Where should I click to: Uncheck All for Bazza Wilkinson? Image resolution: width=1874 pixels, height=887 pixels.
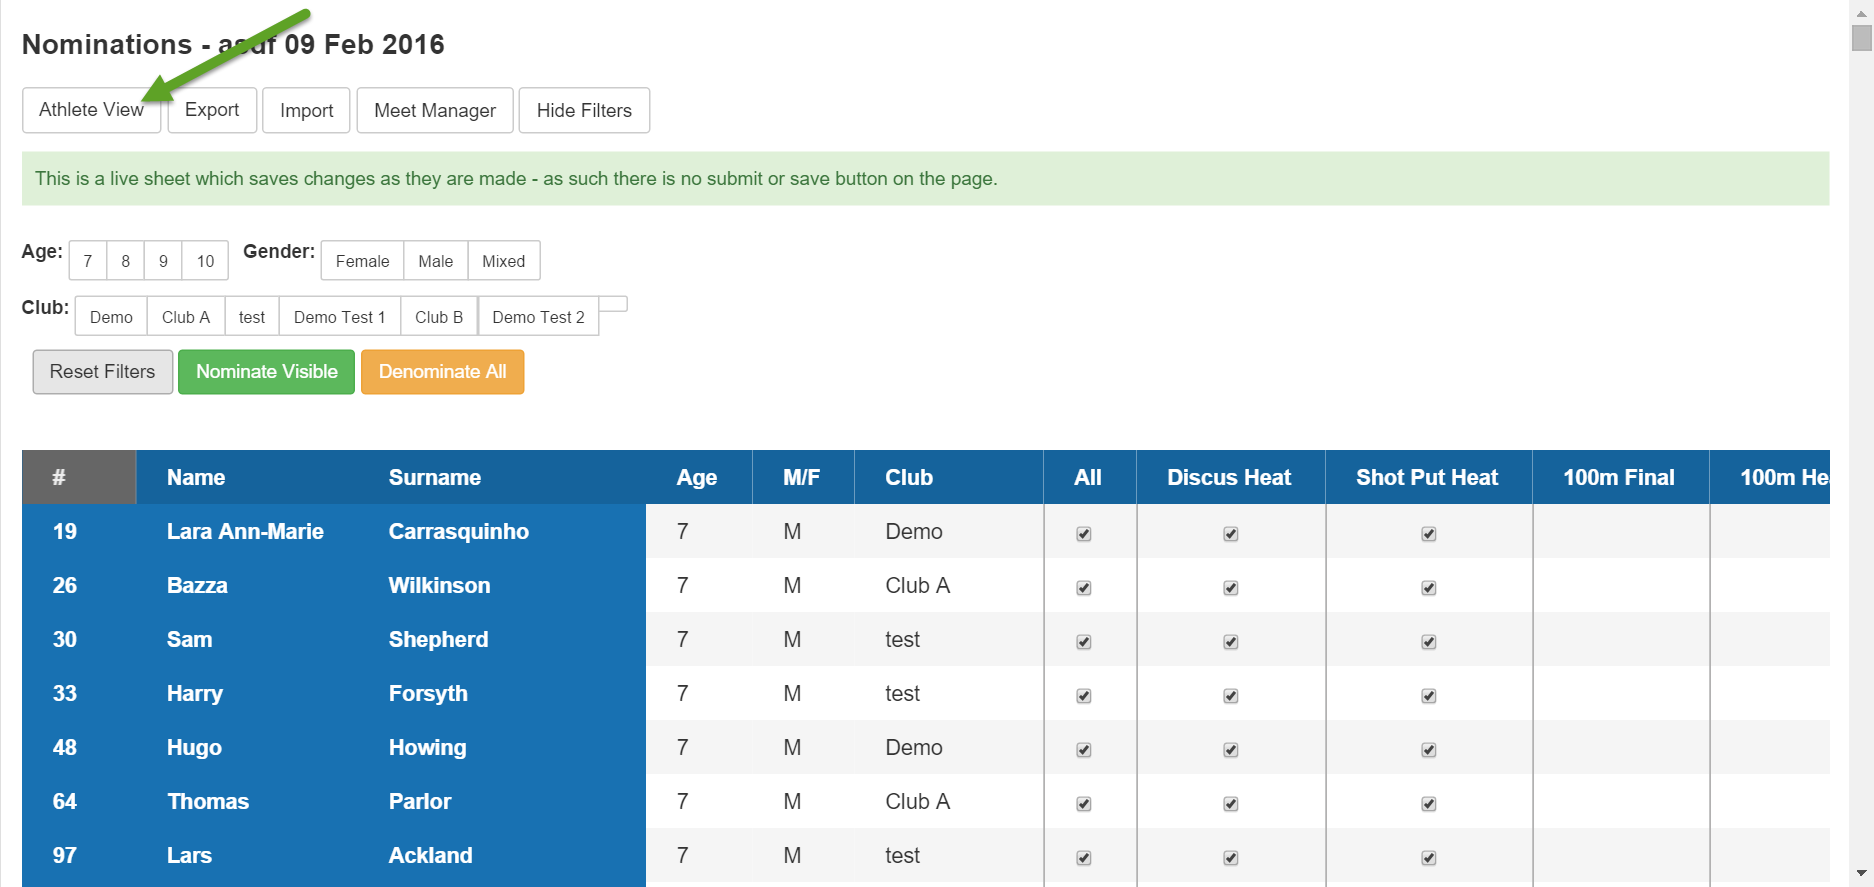(x=1084, y=588)
